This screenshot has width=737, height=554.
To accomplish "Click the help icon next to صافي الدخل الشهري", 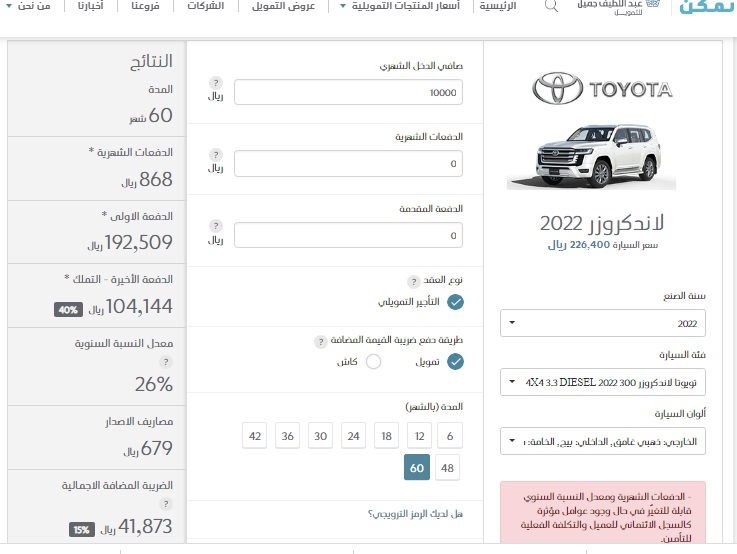I will click(216, 83).
